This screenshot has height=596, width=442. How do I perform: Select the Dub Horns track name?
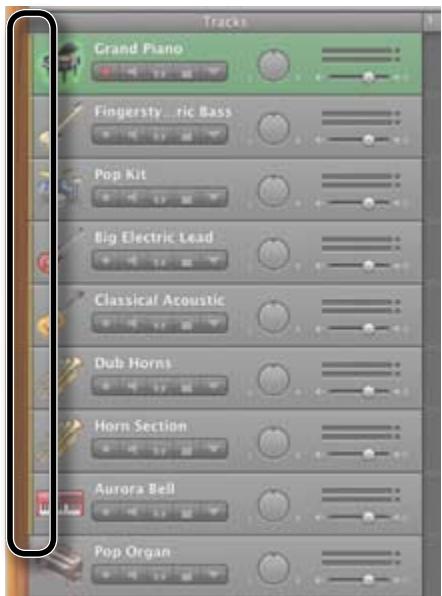point(133,363)
